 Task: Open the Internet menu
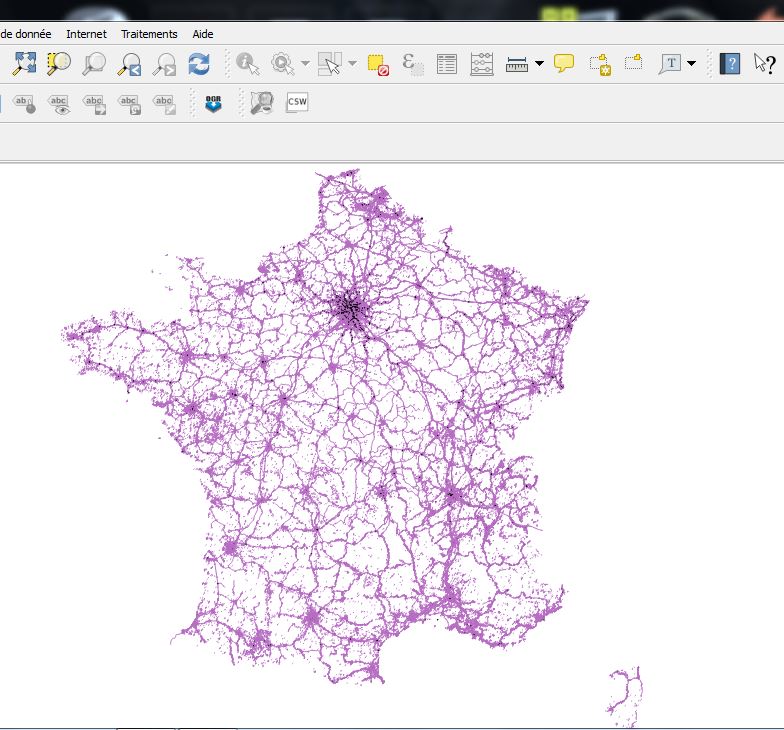tap(86, 34)
